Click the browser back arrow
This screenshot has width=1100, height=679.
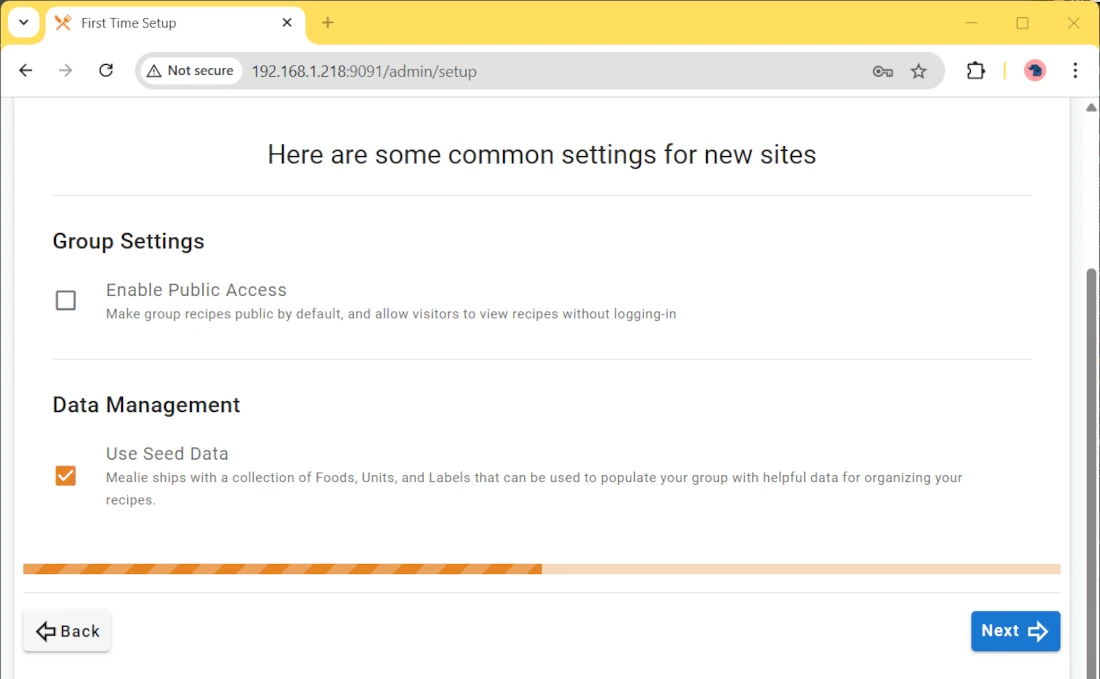[26, 70]
